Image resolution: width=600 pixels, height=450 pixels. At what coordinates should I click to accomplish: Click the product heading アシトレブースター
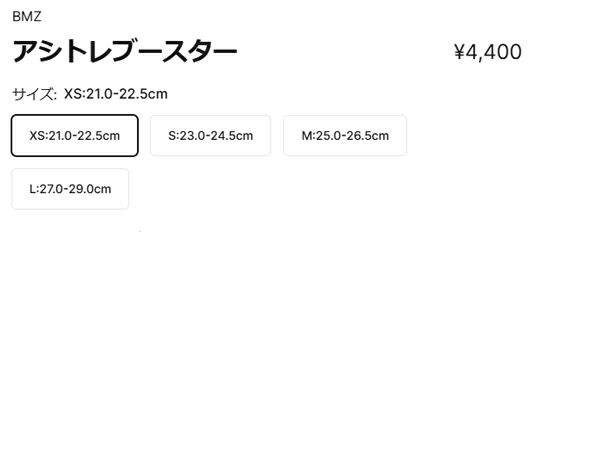125,52
